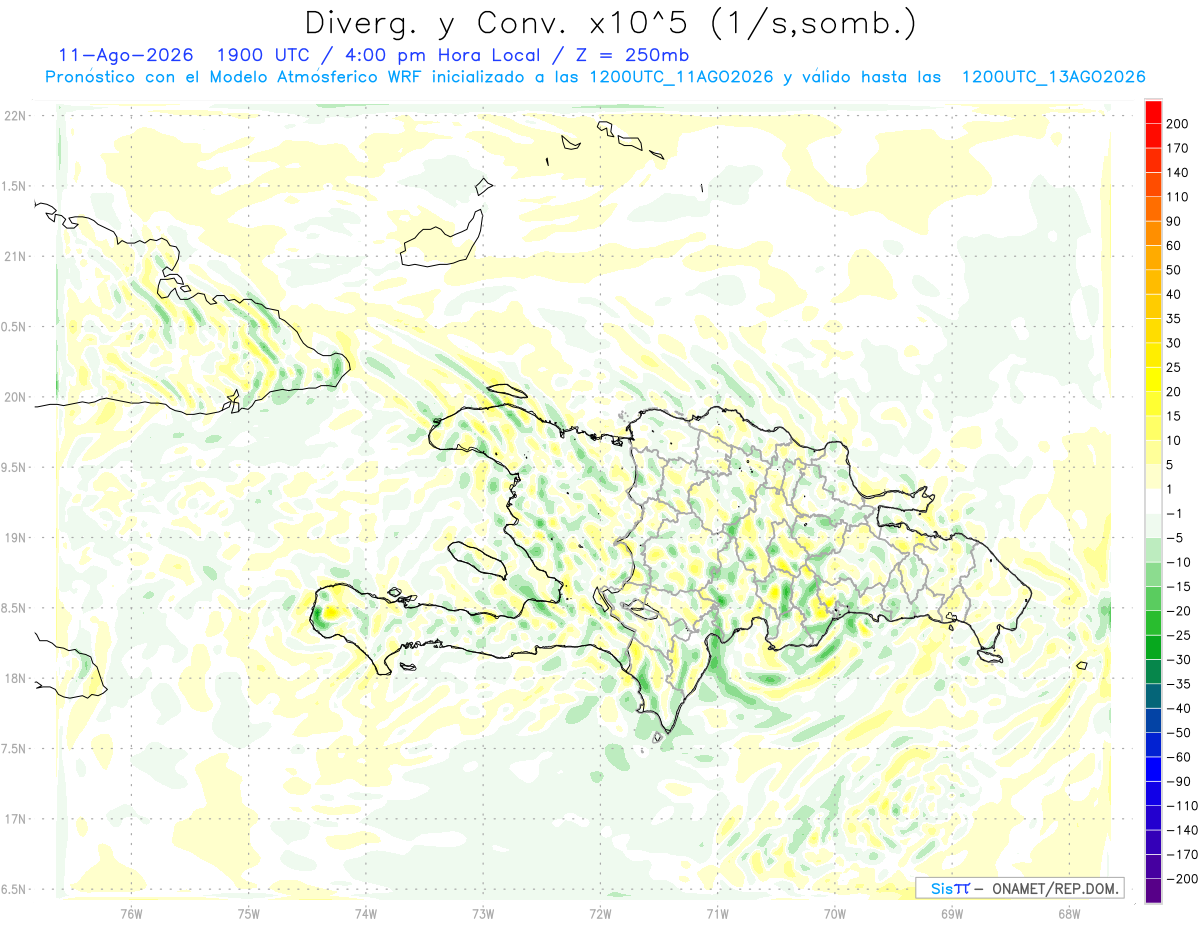Click the purple swatch below -200 on the scale
The width and height of the screenshot is (1200, 927).
pos(1154,891)
